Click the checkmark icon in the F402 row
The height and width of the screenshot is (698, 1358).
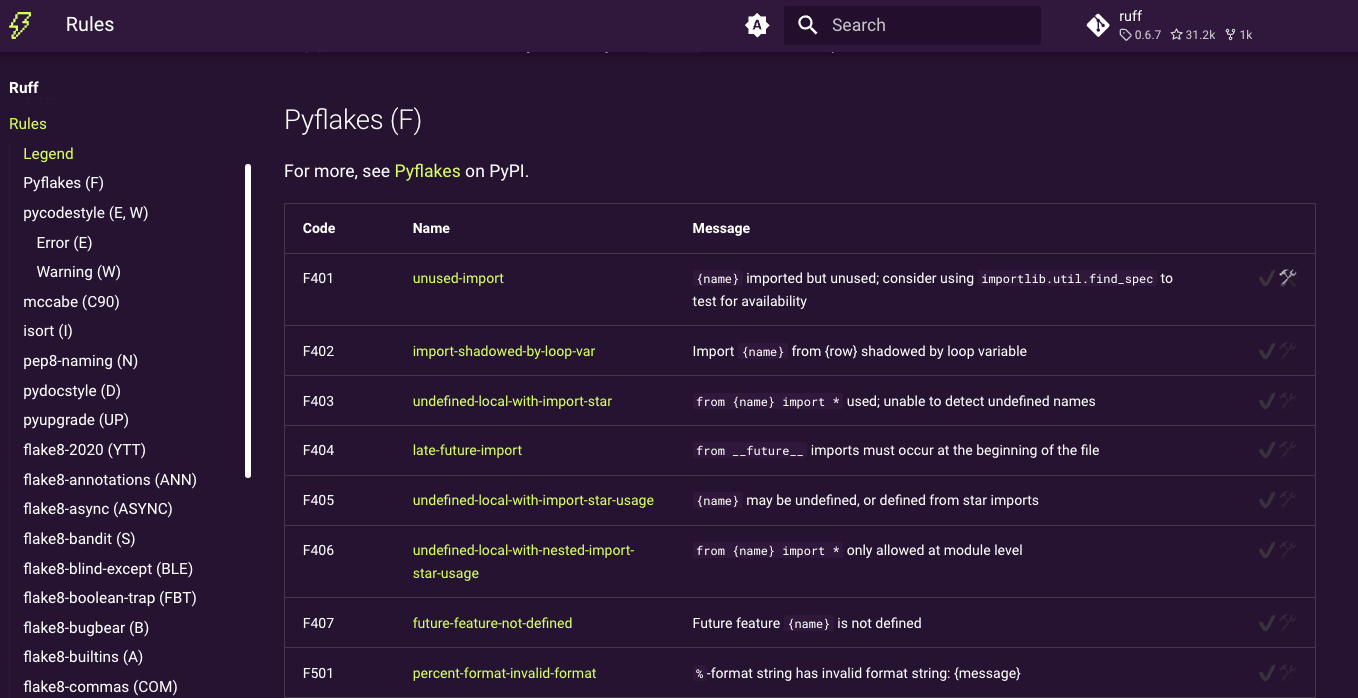click(1267, 351)
